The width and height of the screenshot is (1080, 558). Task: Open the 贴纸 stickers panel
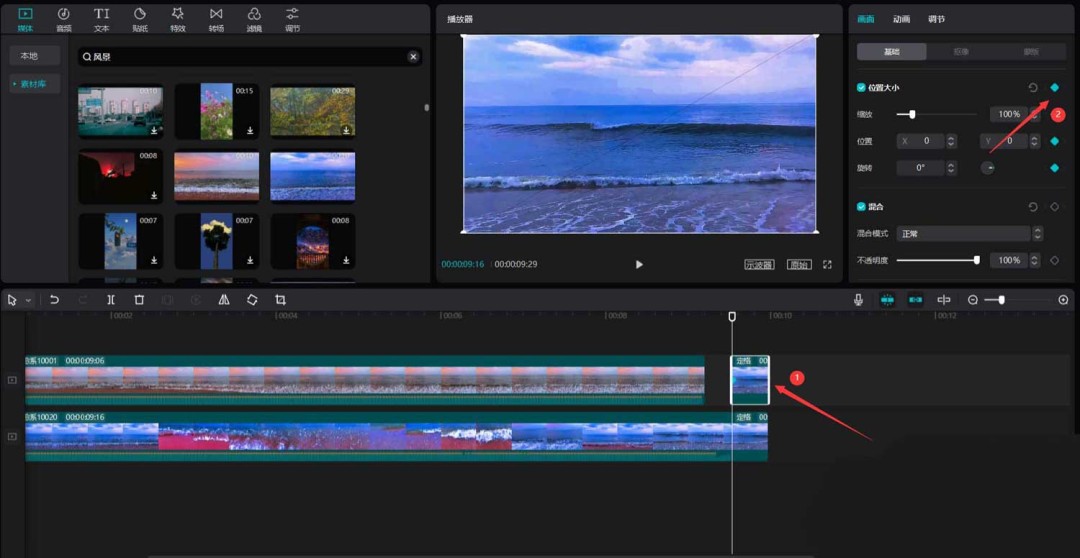click(139, 18)
